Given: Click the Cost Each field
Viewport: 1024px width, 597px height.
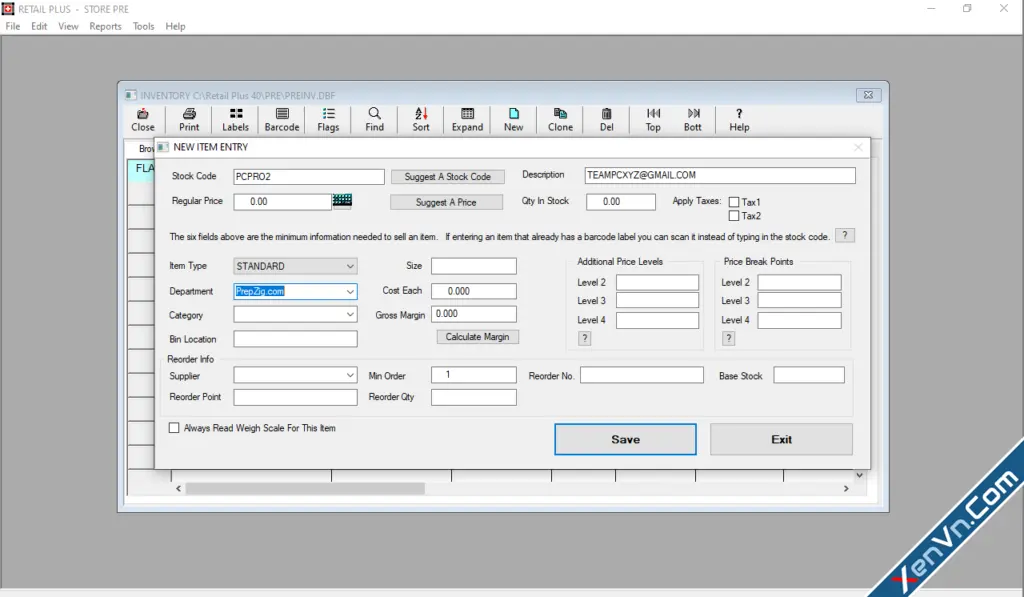Looking at the screenshot, I should click(x=473, y=291).
